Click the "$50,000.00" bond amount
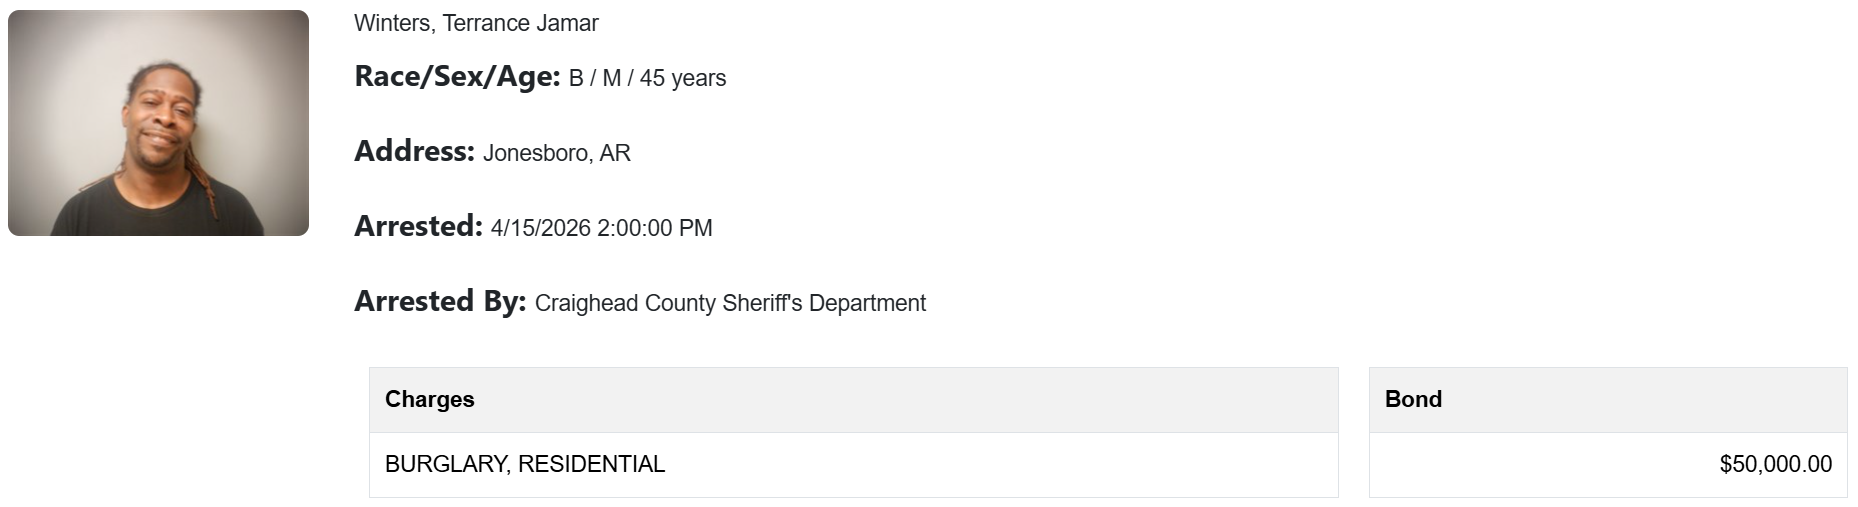1858x507 pixels. tap(1775, 464)
